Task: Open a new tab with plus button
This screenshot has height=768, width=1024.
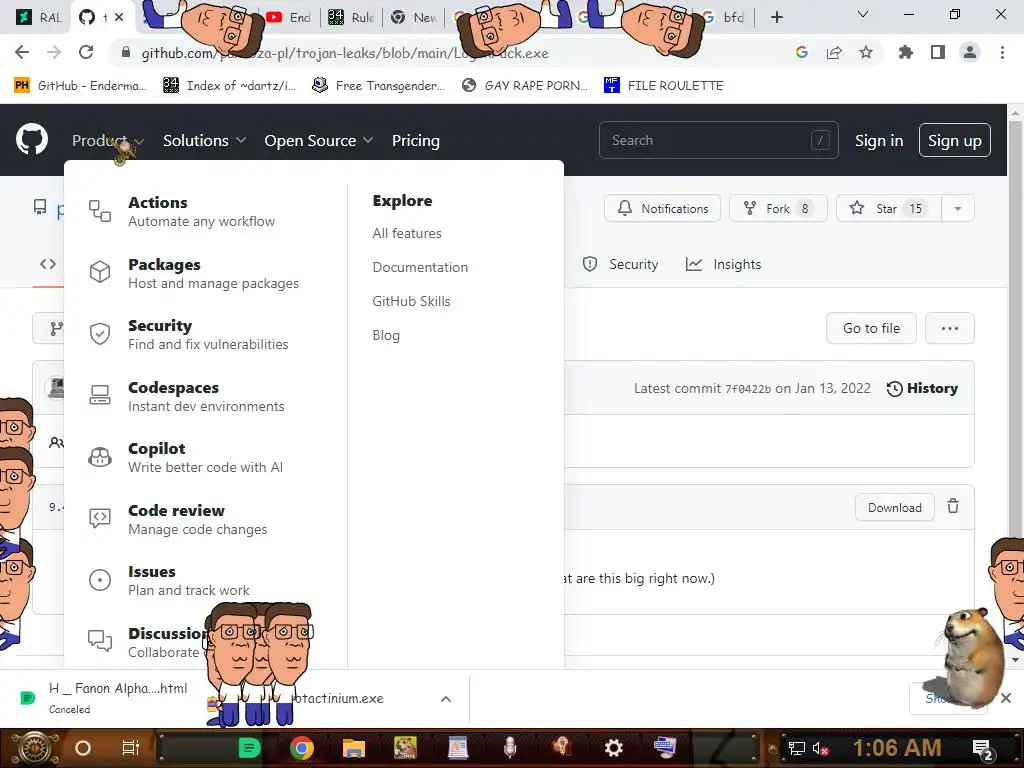Action: 776,17
